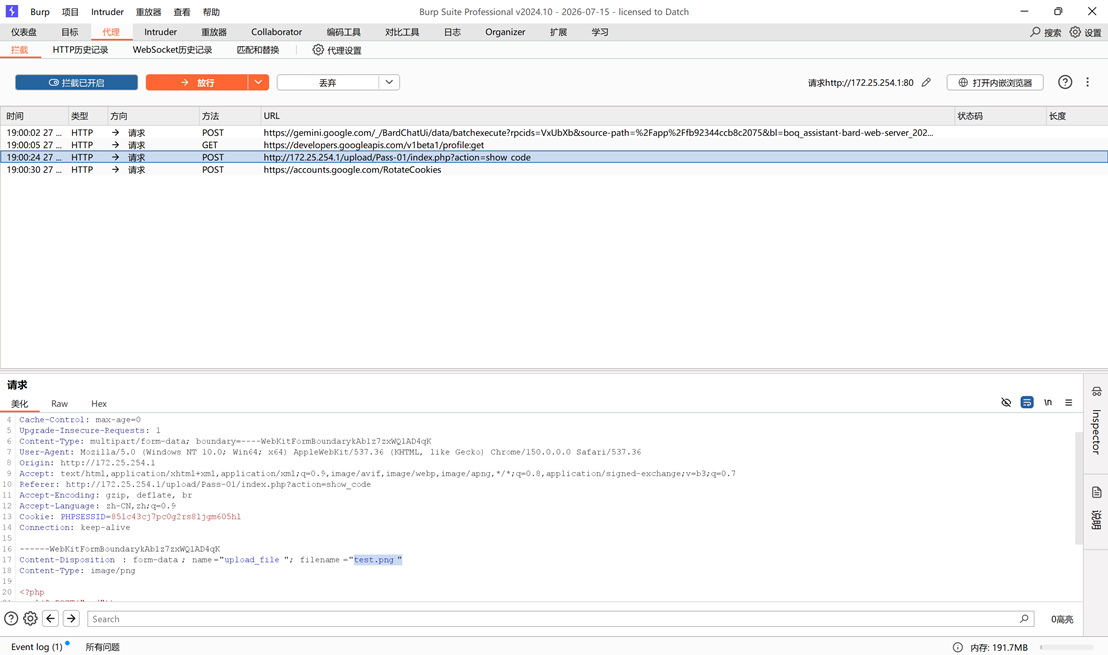Toggle the line wrap button in request editor
1108x655 pixels.
click(1027, 402)
